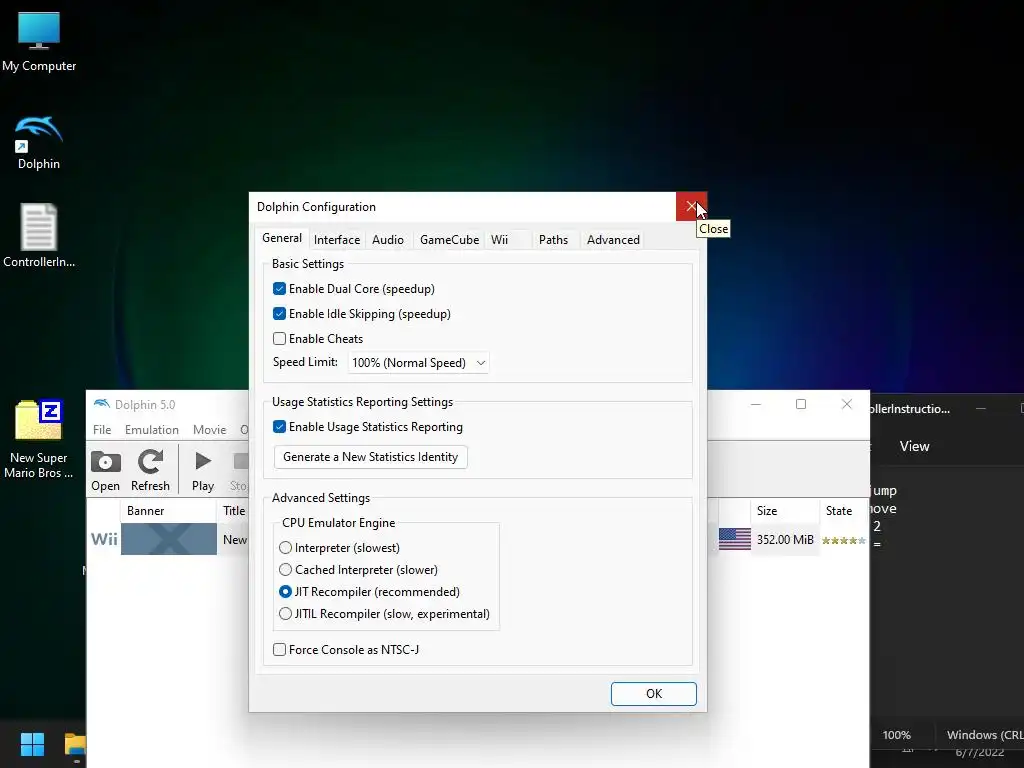Image resolution: width=1024 pixels, height=768 pixels.
Task: Select the New Super Mario Bros zip folder
Action: pos(39,439)
